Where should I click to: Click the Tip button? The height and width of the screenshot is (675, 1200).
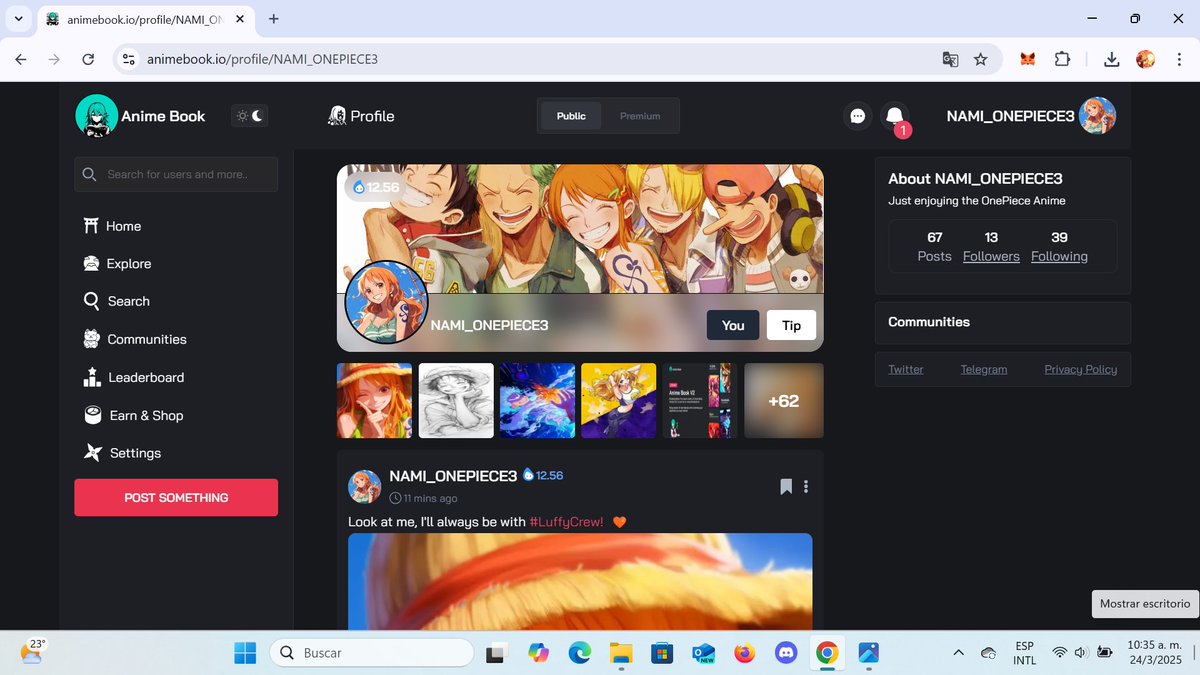pyautogui.click(x=791, y=325)
